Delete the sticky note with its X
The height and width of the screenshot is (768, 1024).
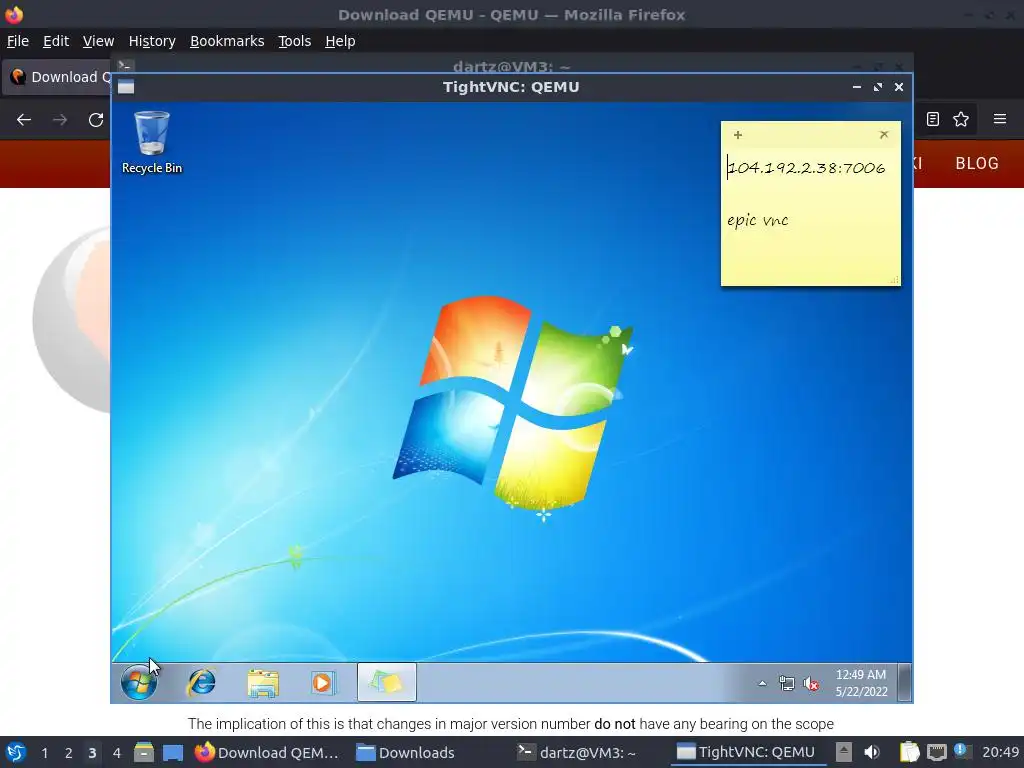pos(884,135)
